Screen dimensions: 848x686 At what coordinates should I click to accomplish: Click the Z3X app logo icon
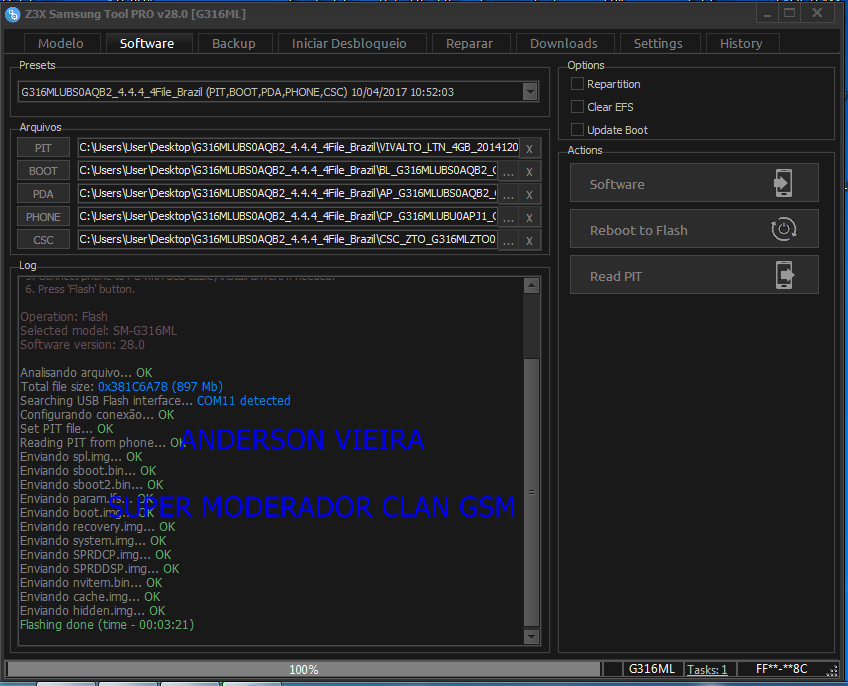coord(12,14)
